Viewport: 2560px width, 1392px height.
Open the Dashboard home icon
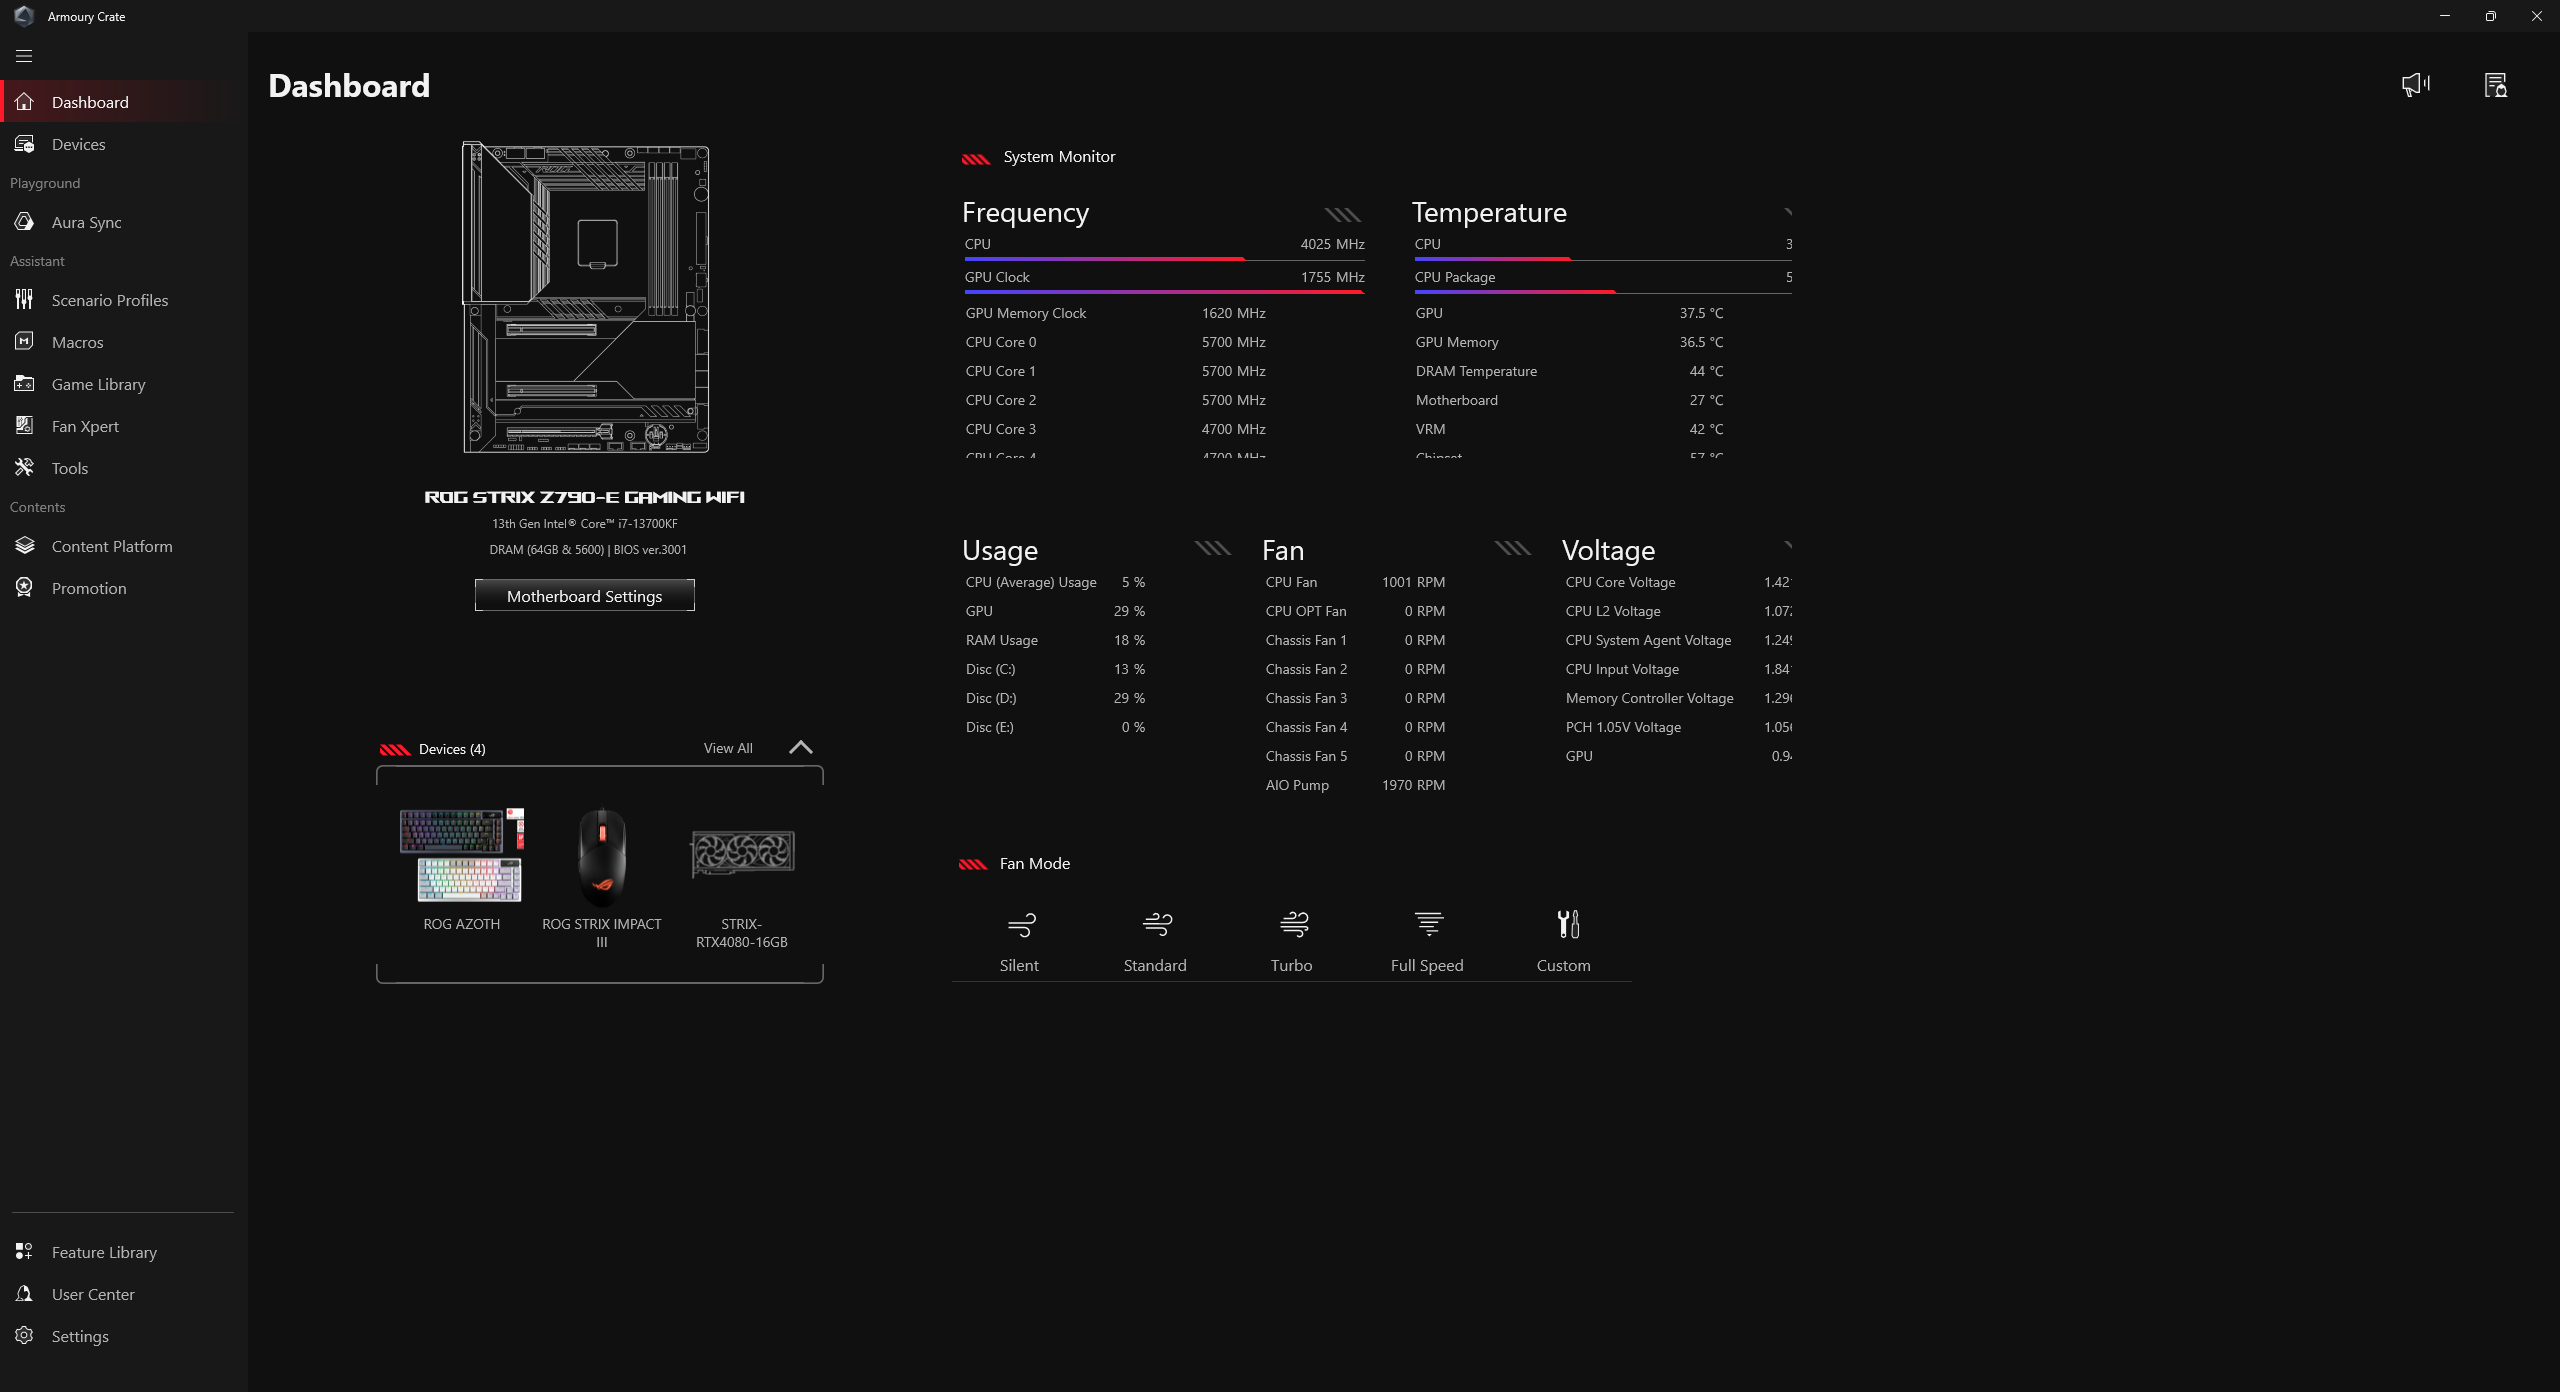pos(24,102)
